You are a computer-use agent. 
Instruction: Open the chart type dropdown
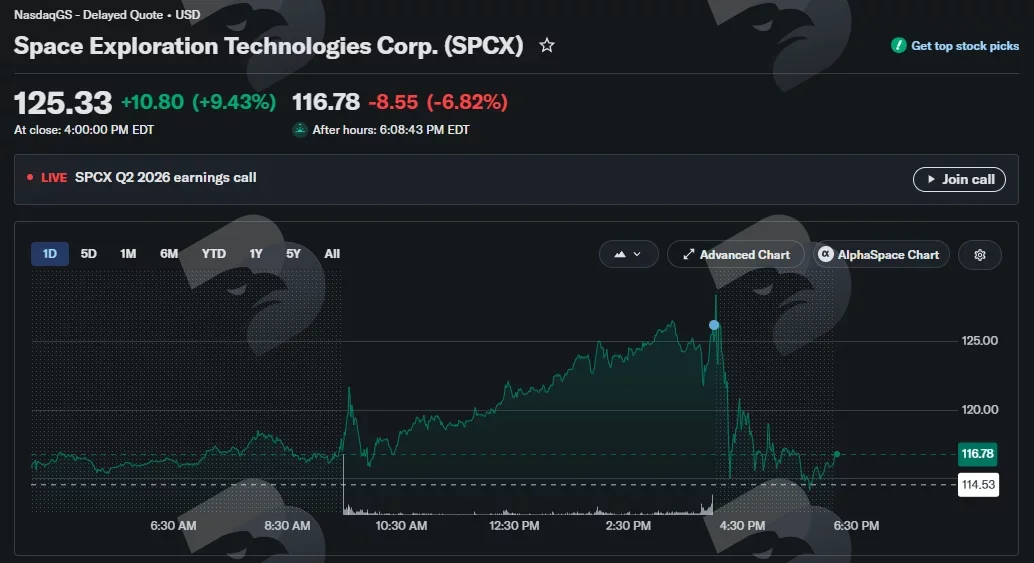click(628, 254)
